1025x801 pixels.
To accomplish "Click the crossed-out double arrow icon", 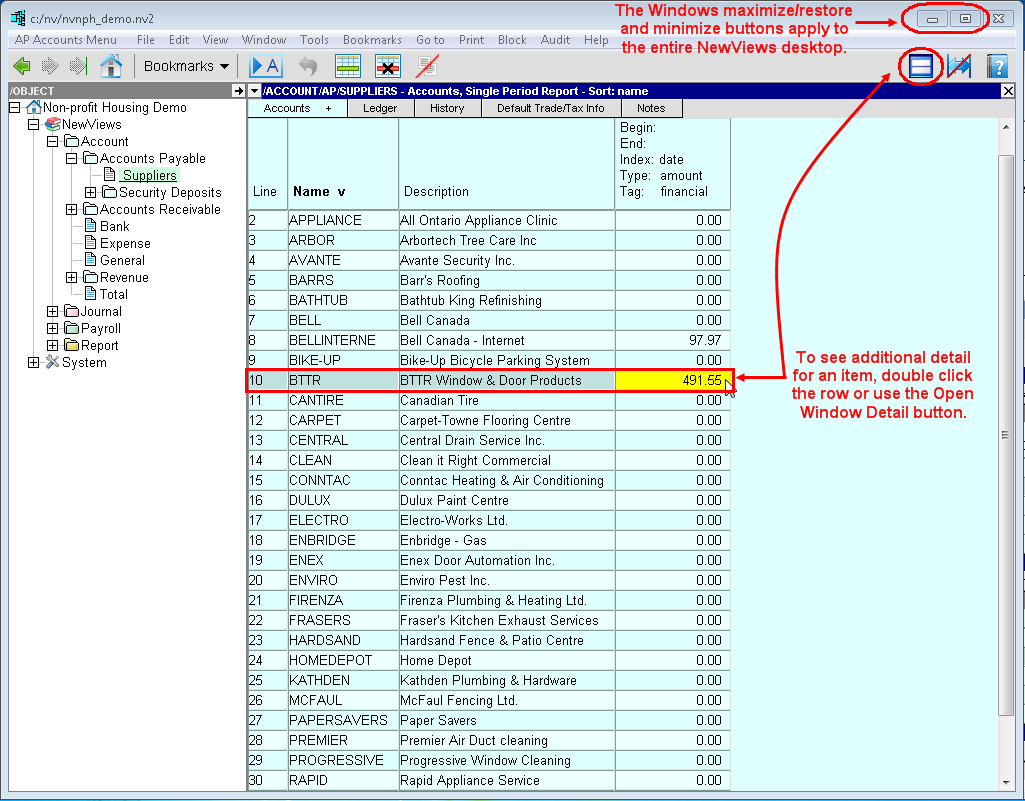I will 958,66.
